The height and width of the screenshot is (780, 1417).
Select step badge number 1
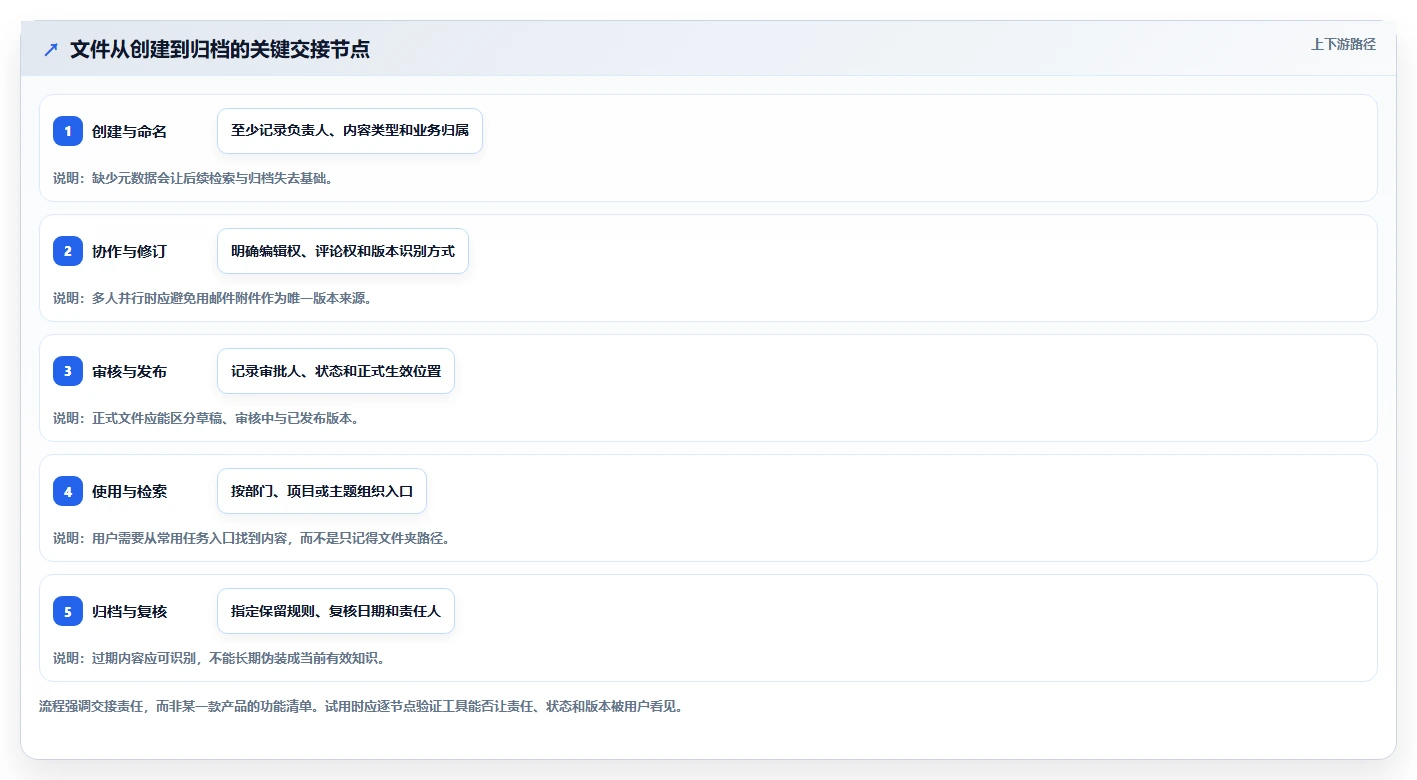pos(68,131)
